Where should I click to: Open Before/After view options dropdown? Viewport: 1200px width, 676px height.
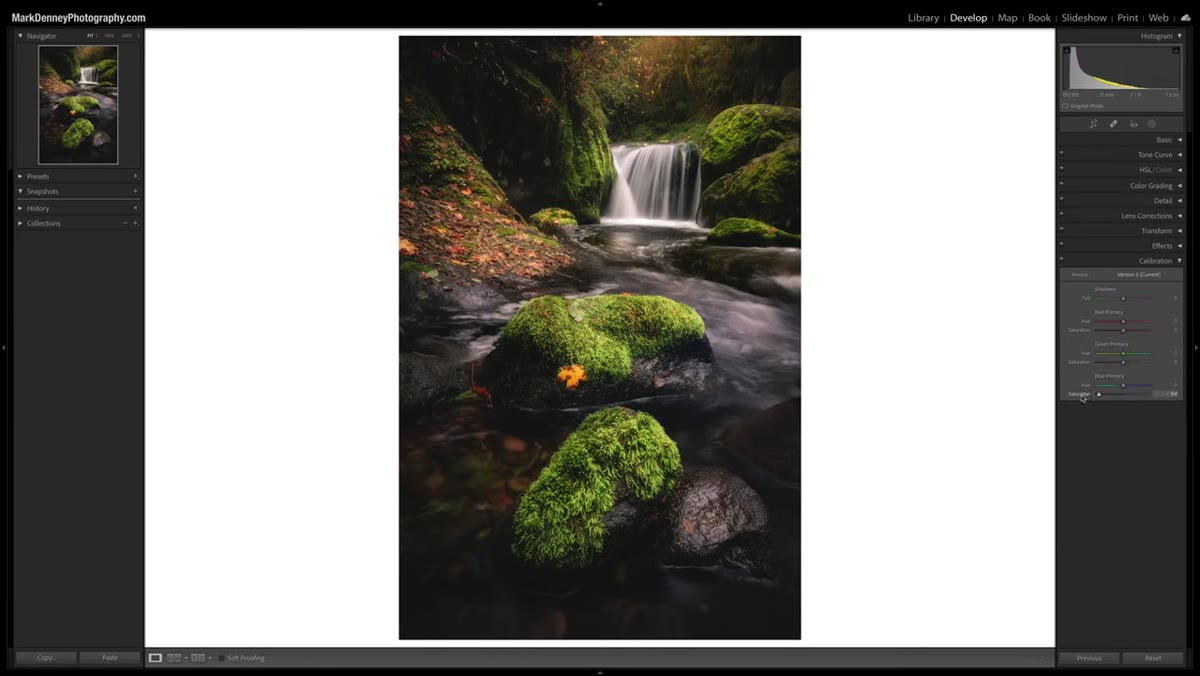click(x=210, y=658)
